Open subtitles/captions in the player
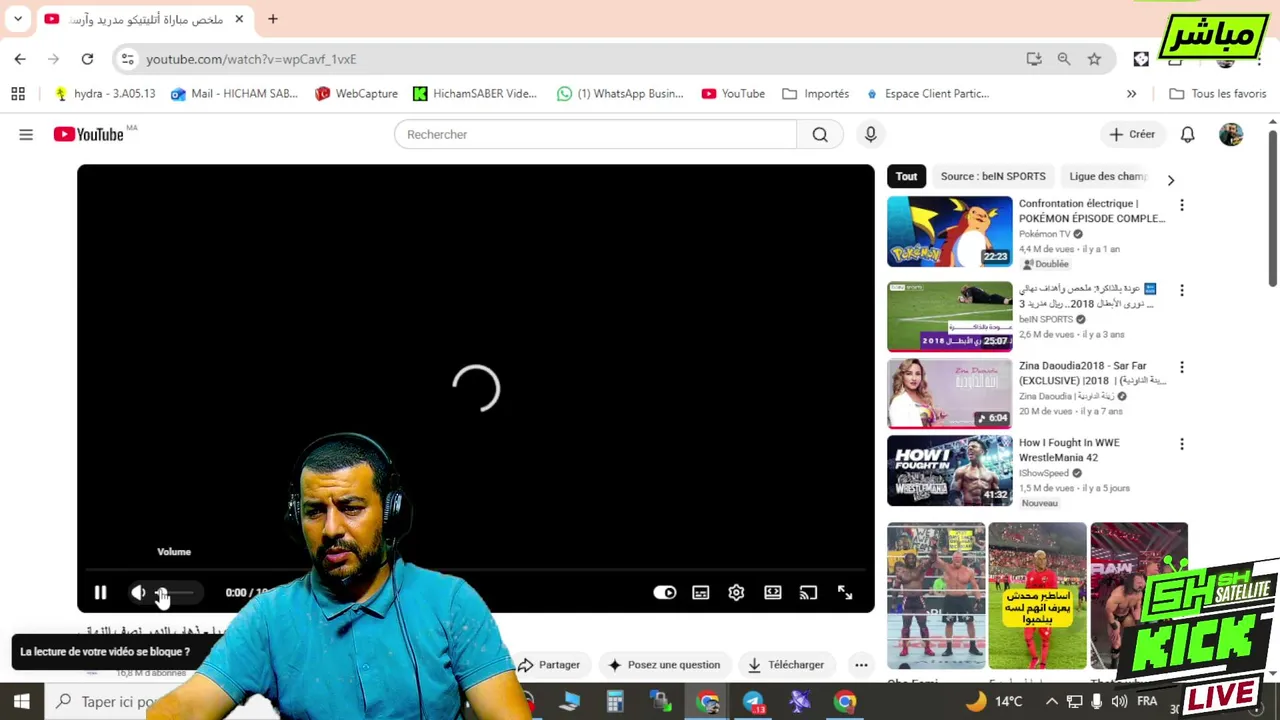This screenshot has width=1280, height=720. point(701,593)
